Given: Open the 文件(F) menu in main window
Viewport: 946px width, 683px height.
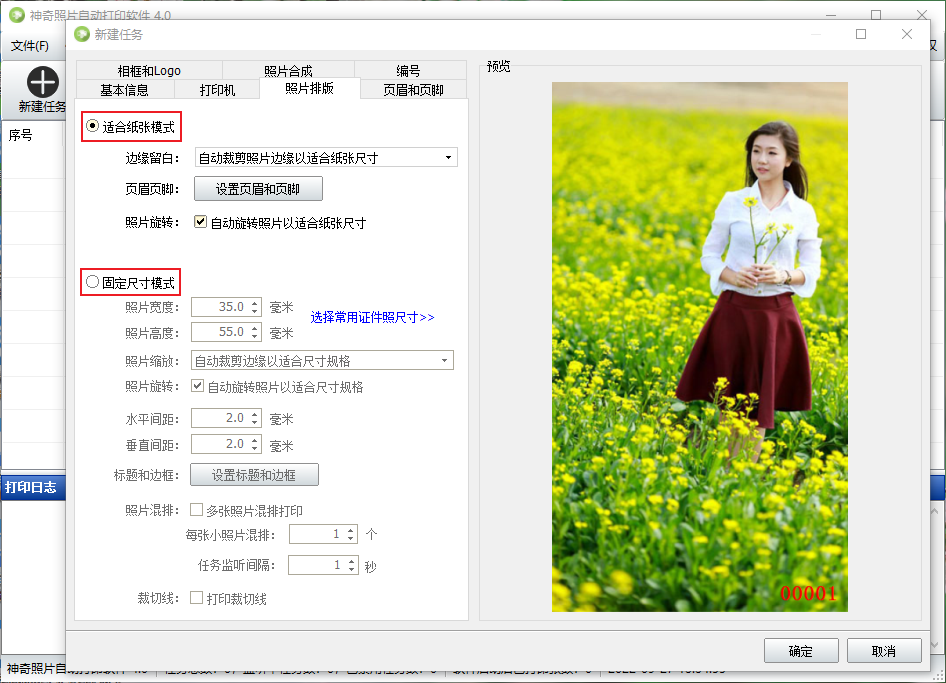Looking at the screenshot, I should tap(30, 46).
